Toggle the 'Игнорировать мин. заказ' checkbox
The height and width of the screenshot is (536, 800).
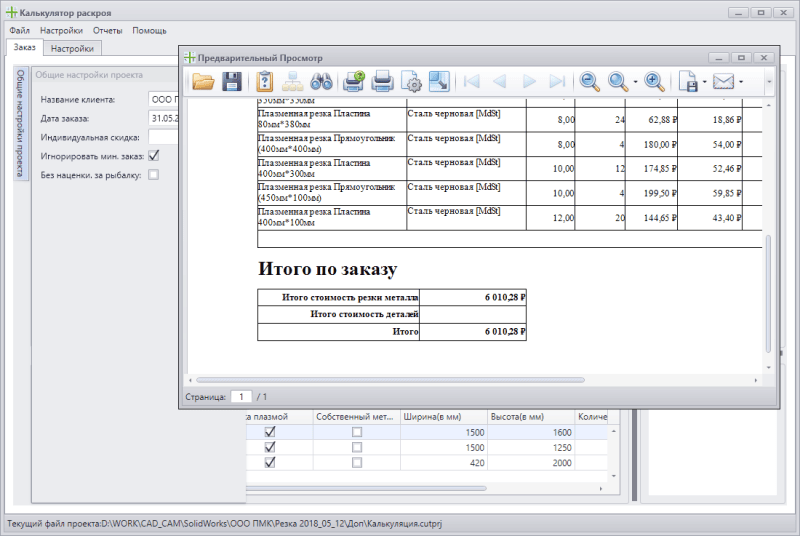click(x=153, y=155)
